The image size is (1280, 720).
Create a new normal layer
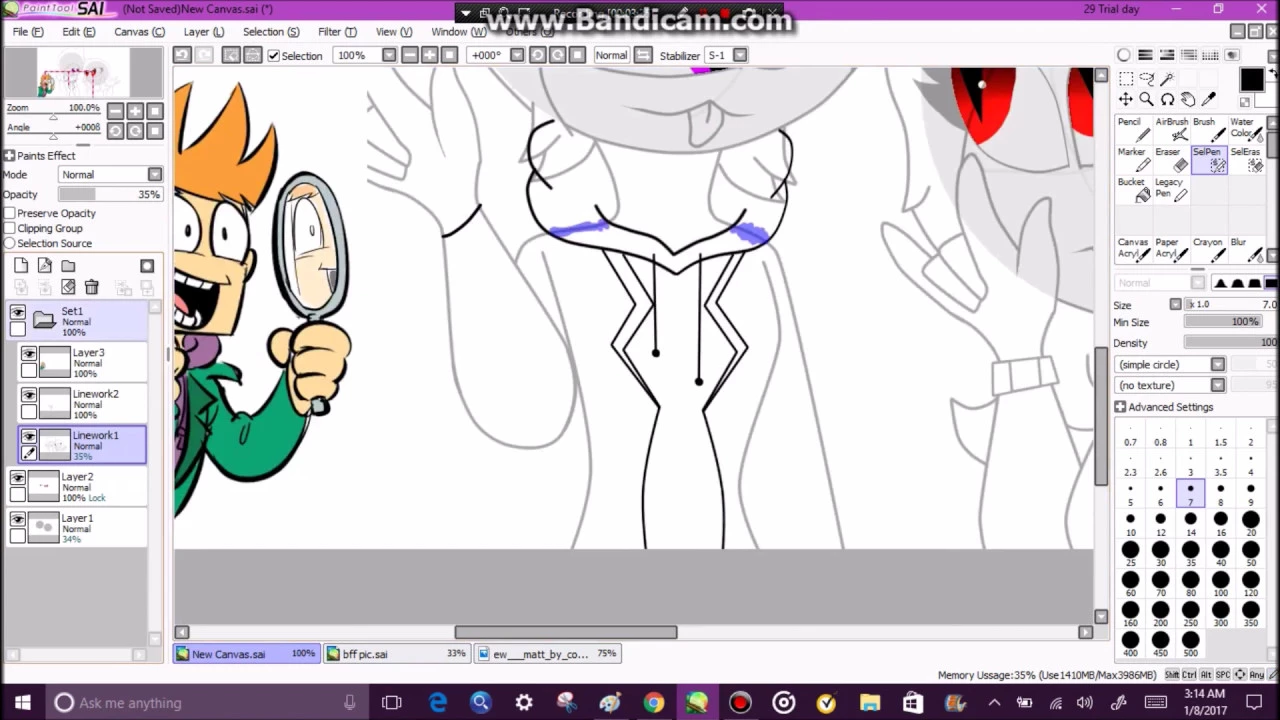(21, 265)
